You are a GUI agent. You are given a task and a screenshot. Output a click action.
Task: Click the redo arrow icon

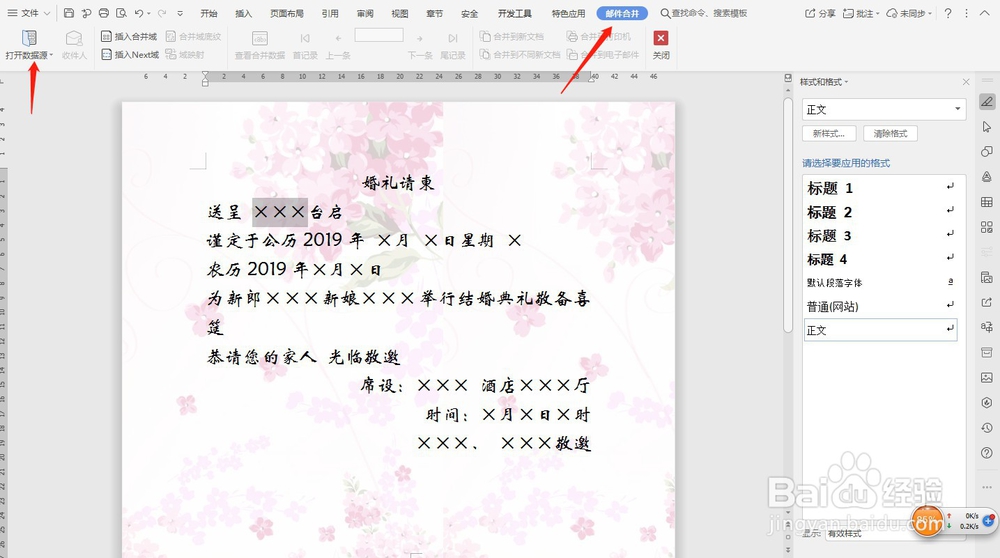tap(162, 13)
